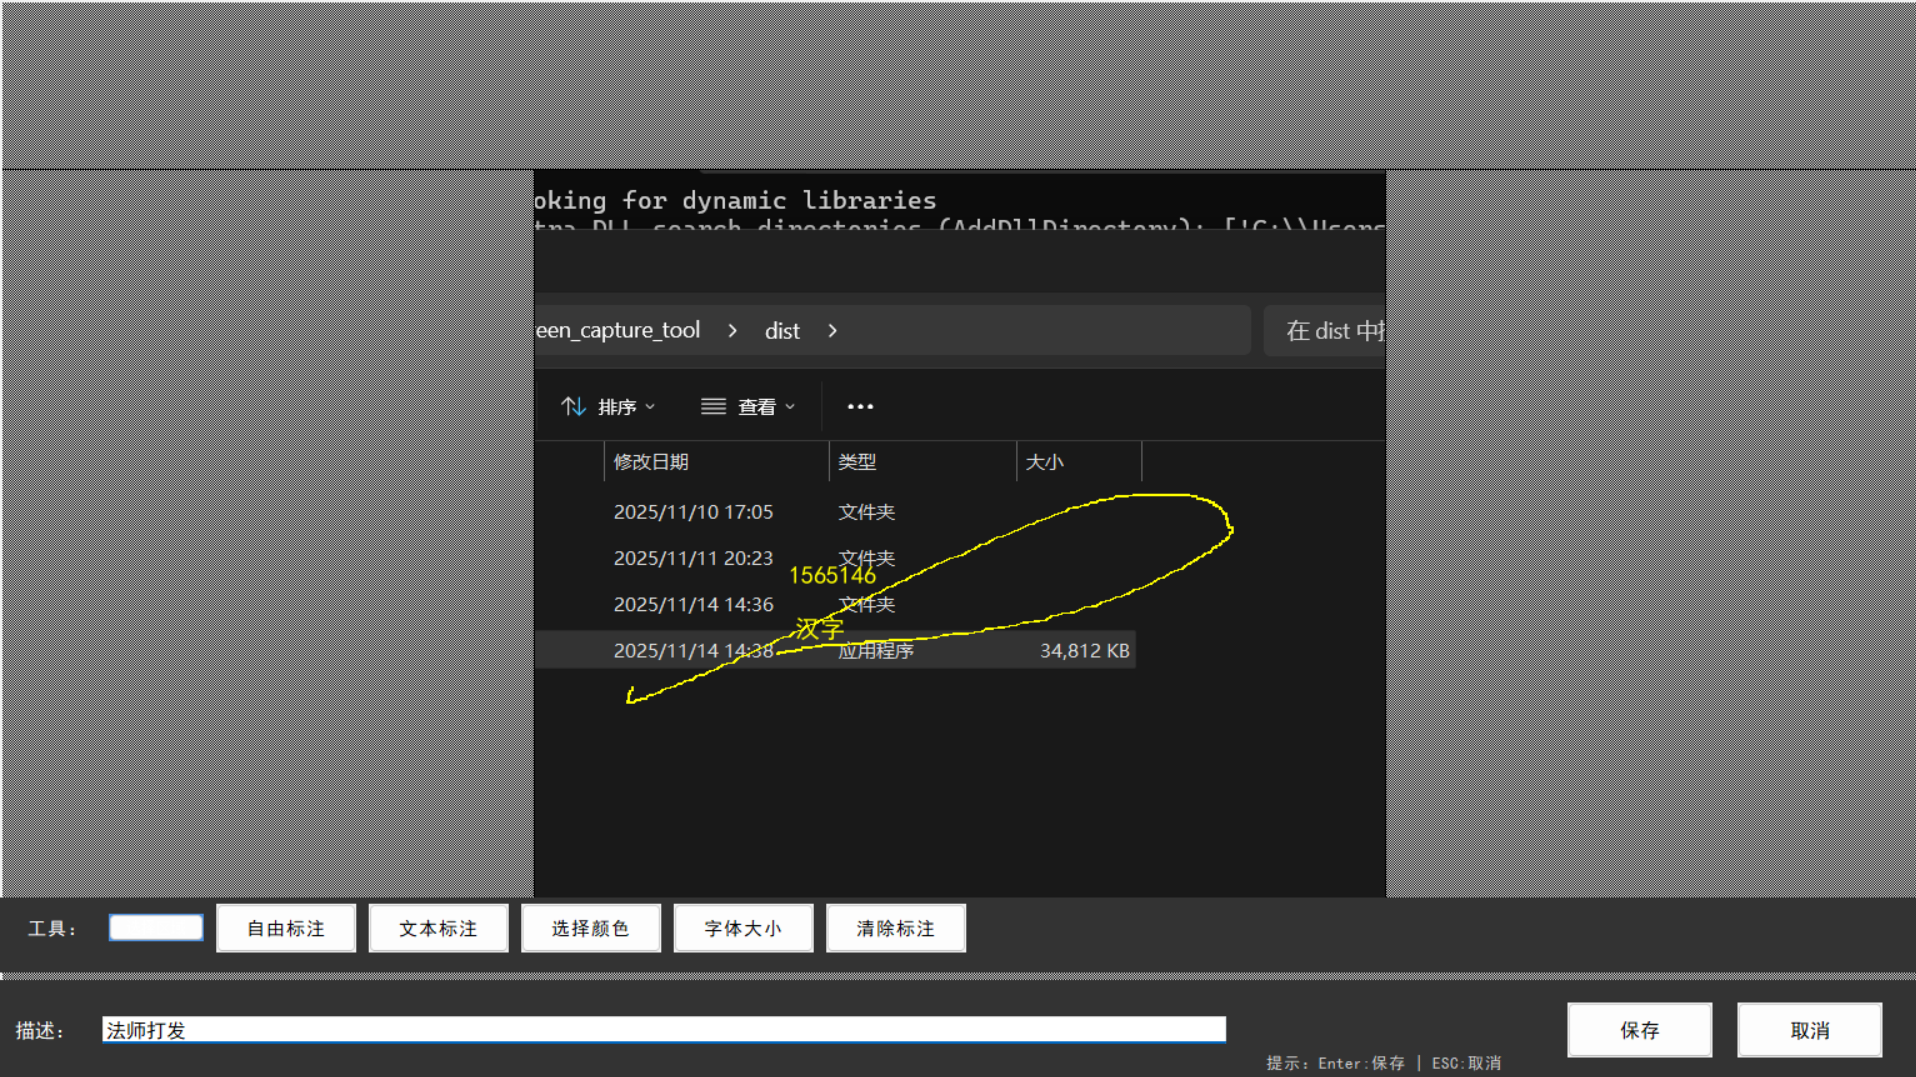Expand the chevron after dist breadcrumb
1916x1077 pixels.
832,331
